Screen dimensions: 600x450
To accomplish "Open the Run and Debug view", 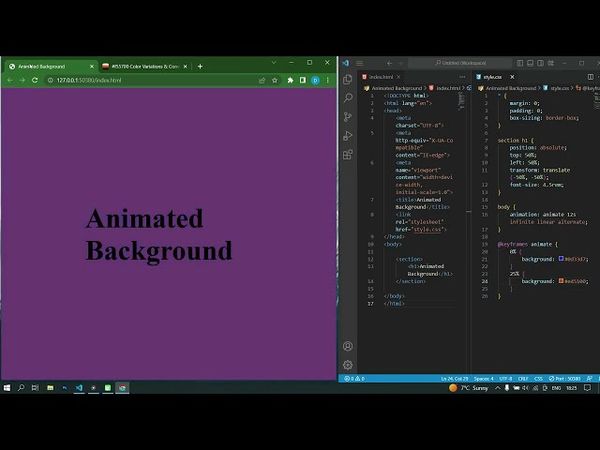I will [x=348, y=135].
